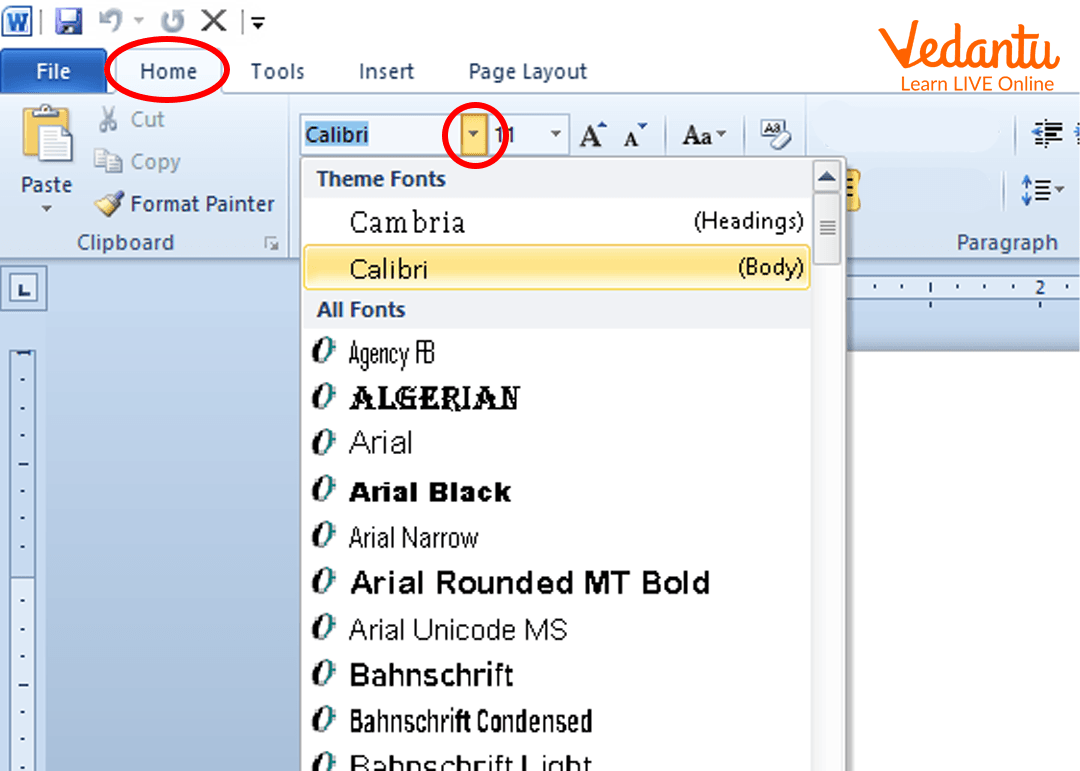
Task: Click the font list scroll-up arrow
Action: pyautogui.click(x=826, y=178)
